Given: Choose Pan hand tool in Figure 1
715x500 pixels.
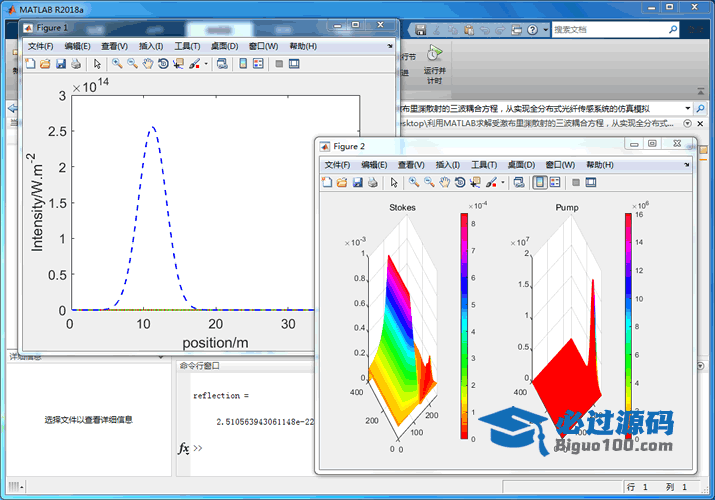Looking at the screenshot, I should click(148, 64).
